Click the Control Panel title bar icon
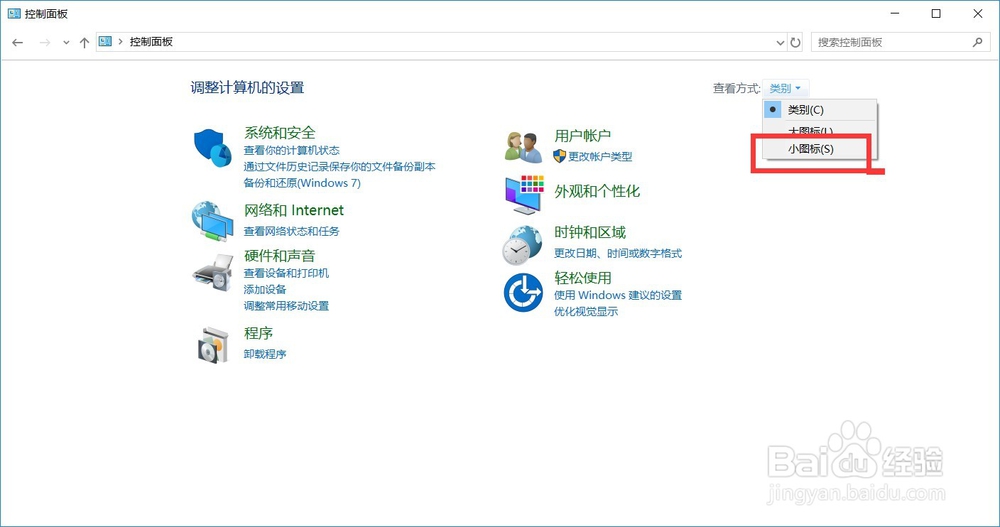The height and width of the screenshot is (527, 1000). coord(14,13)
